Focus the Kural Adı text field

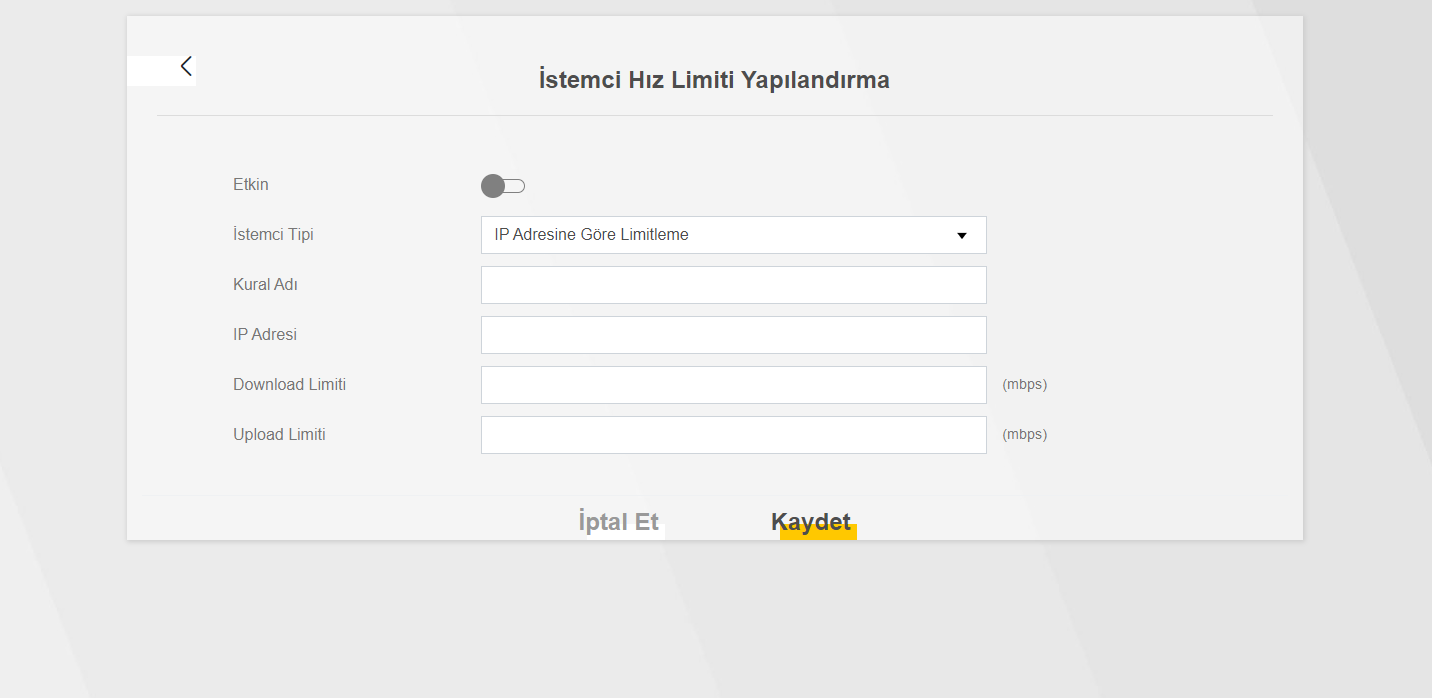pyautogui.click(x=733, y=285)
